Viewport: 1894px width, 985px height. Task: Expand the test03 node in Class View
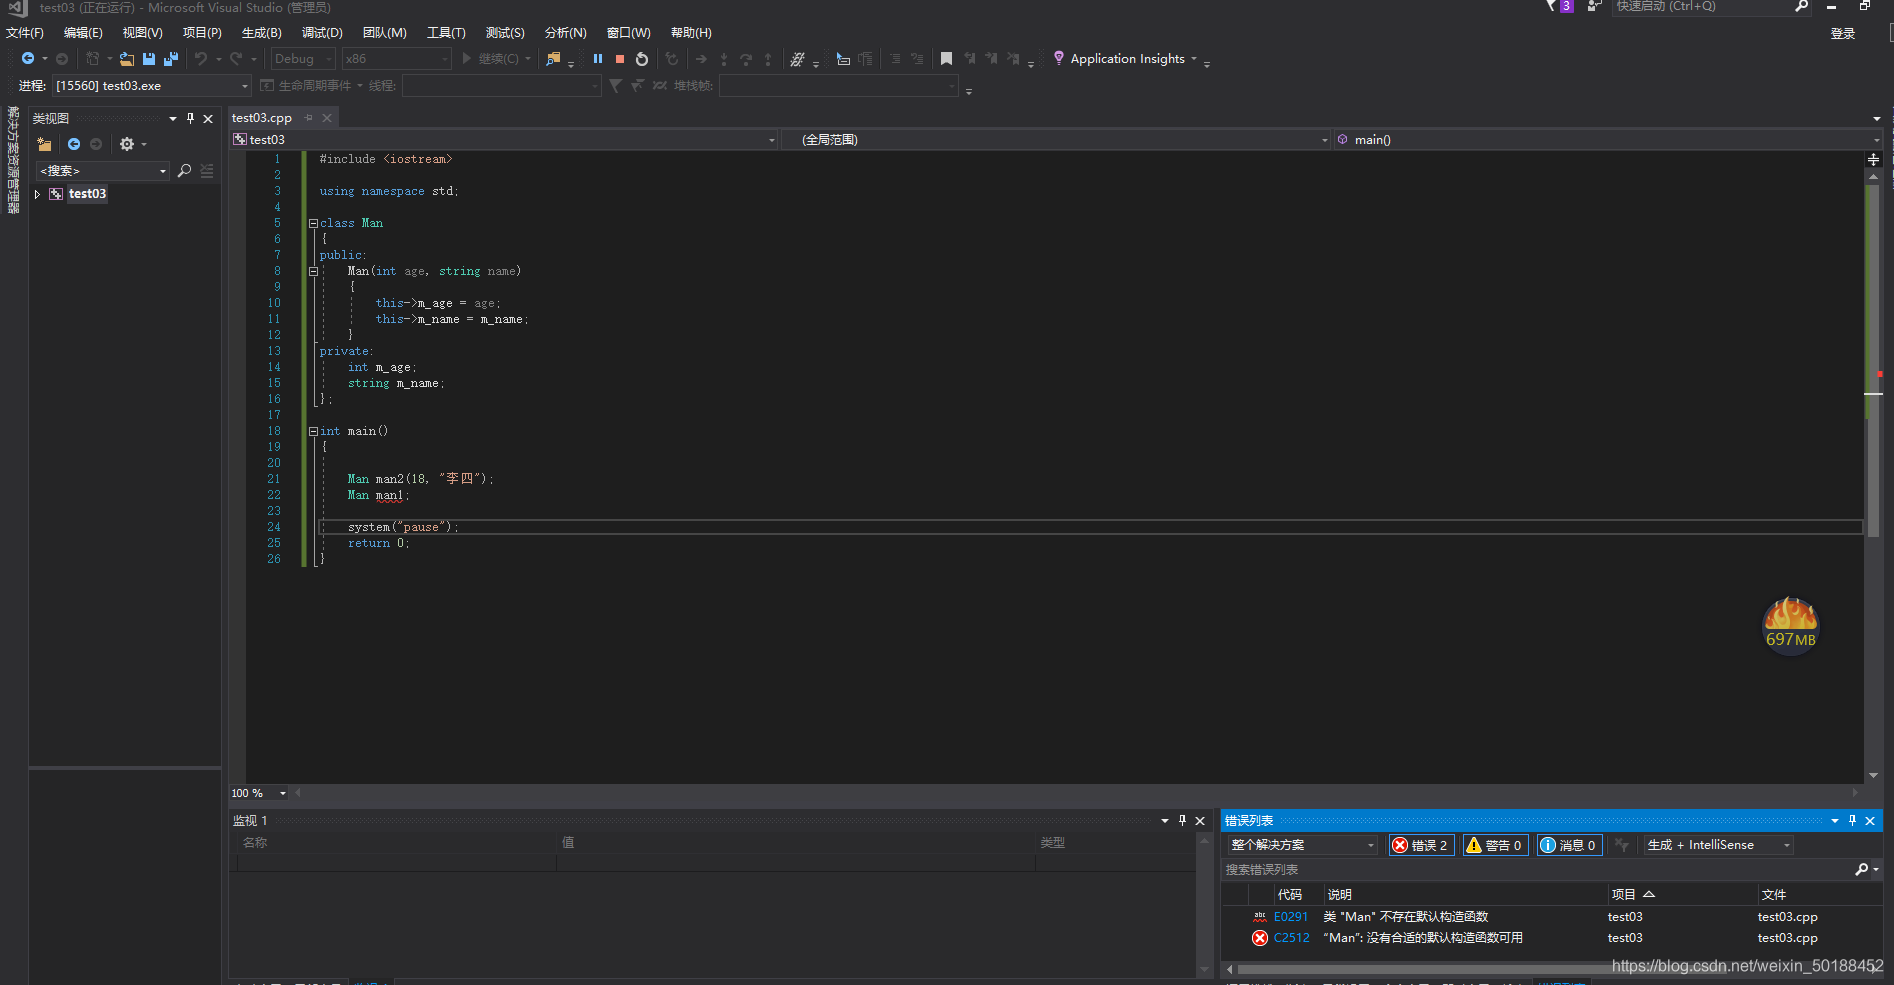click(x=38, y=194)
